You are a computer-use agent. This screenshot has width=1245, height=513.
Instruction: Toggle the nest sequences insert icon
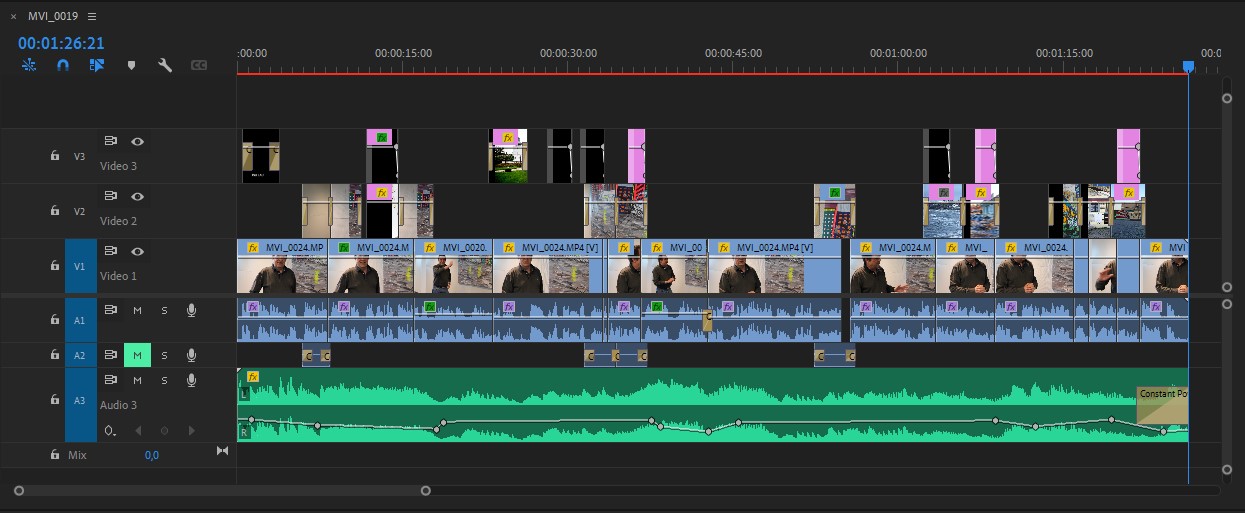tap(29, 65)
